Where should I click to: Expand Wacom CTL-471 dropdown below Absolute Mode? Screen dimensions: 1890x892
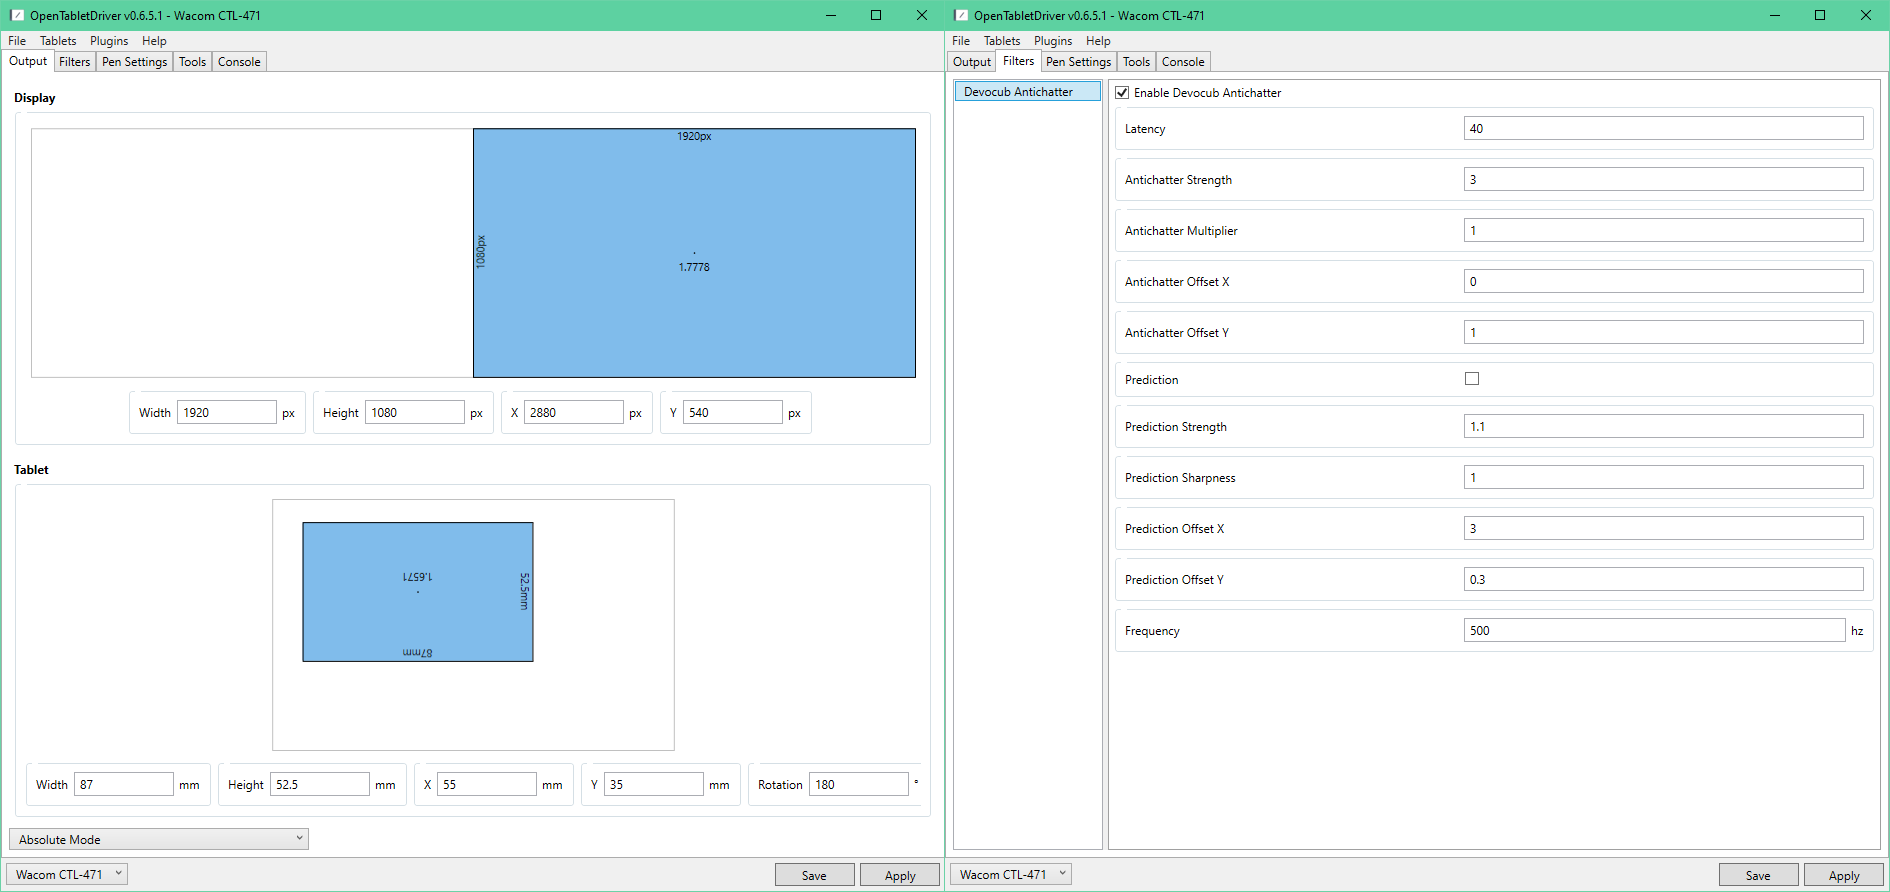pos(68,874)
